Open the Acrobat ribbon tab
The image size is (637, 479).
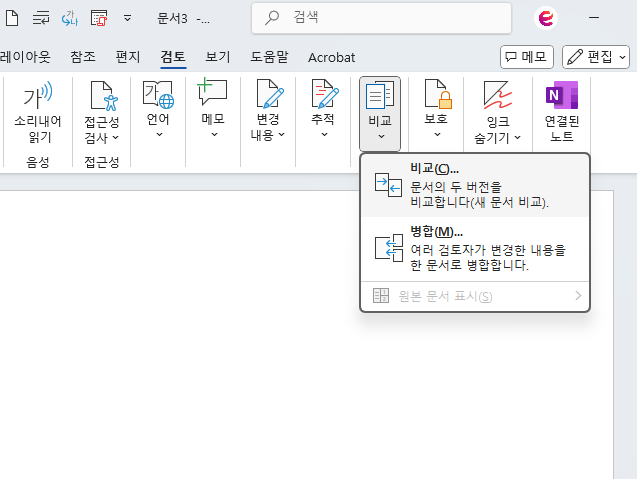click(332, 57)
